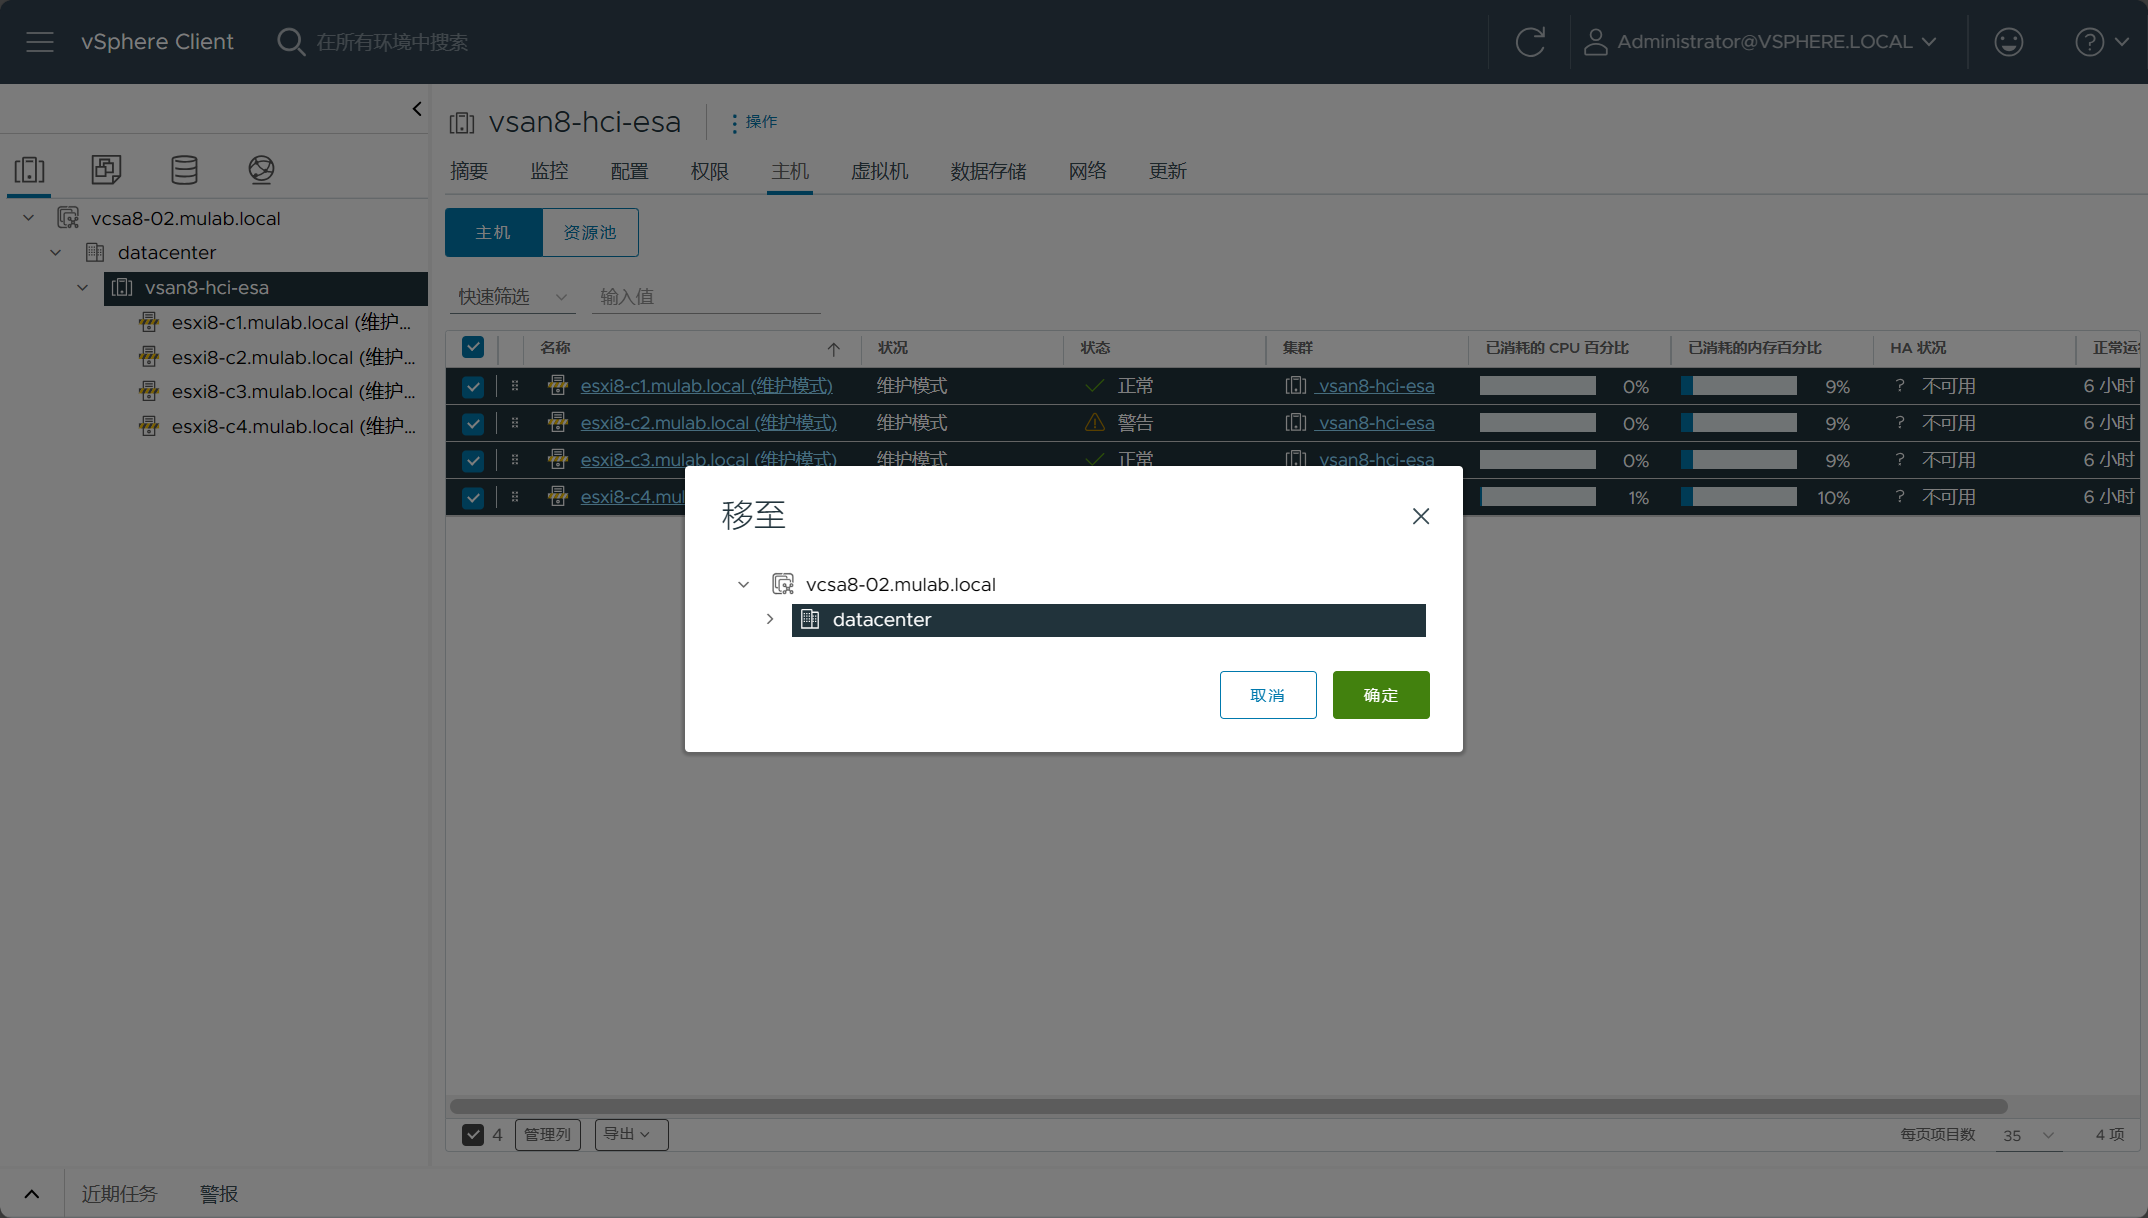The image size is (2148, 1218).
Task: Collapse the vsan8-hci-esa cluster node
Action: click(x=83, y=287)
